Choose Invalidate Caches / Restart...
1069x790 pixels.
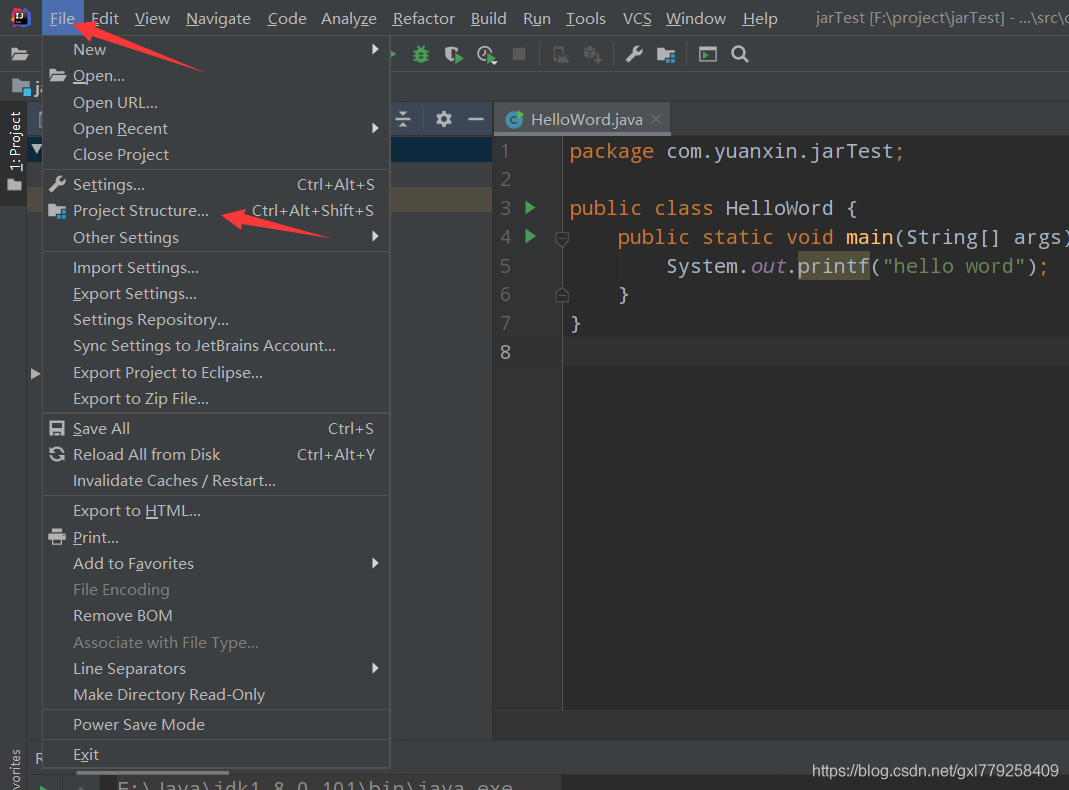[x=174, y=480]
